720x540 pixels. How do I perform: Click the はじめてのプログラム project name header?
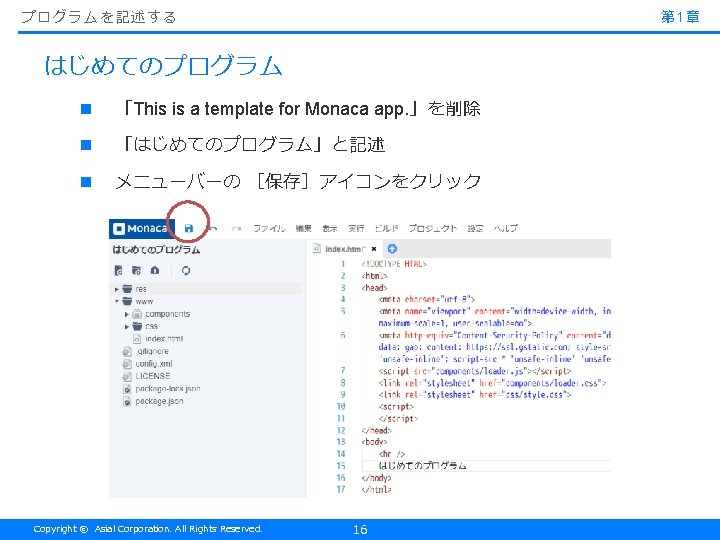click(156, 250)
